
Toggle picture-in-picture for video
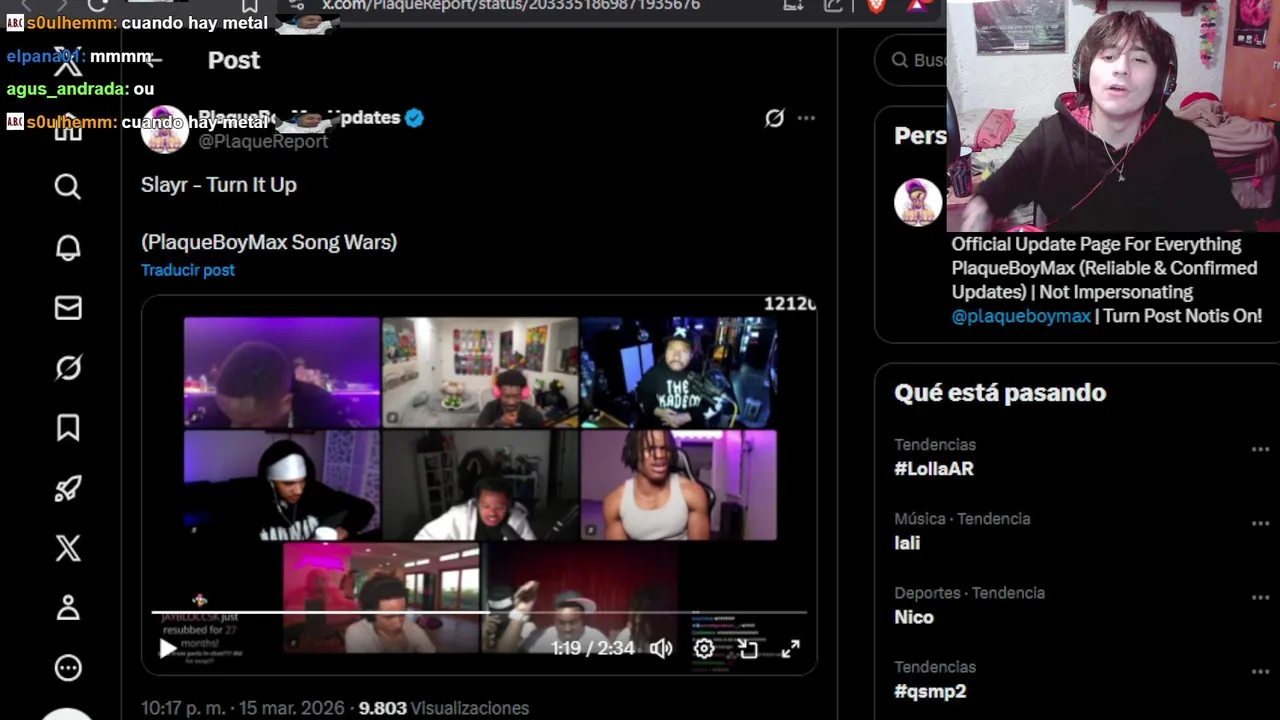[x=748, y=649]
